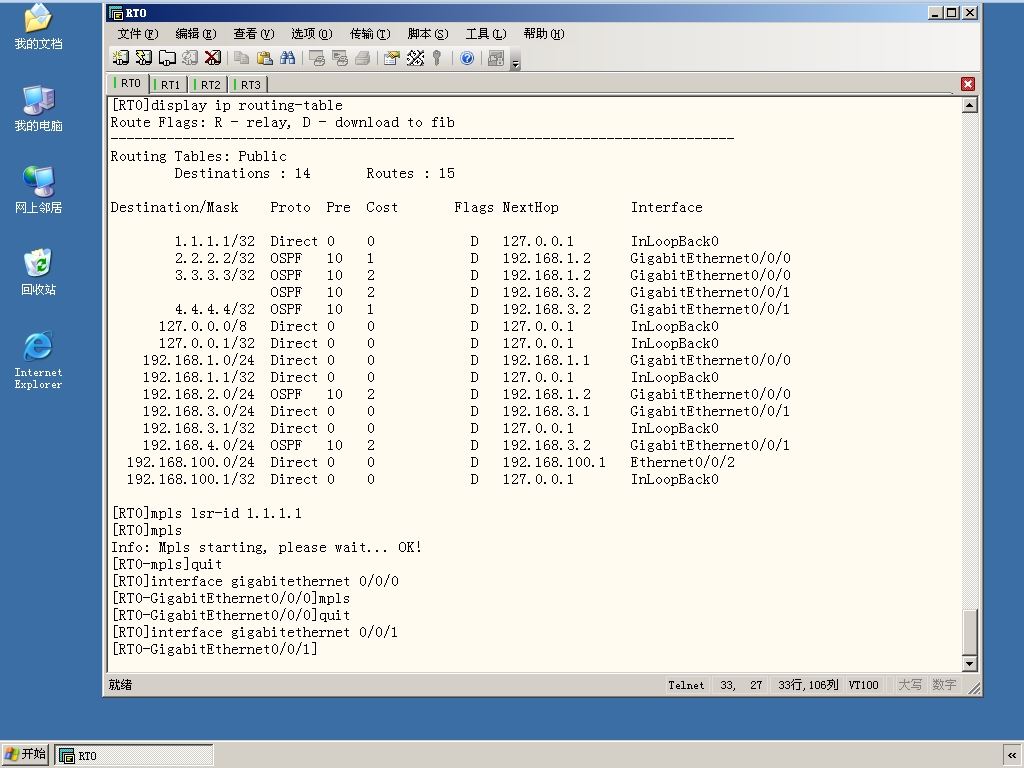
Task: Click the RT0 taskbar button
Action: [x=134, y=756]
